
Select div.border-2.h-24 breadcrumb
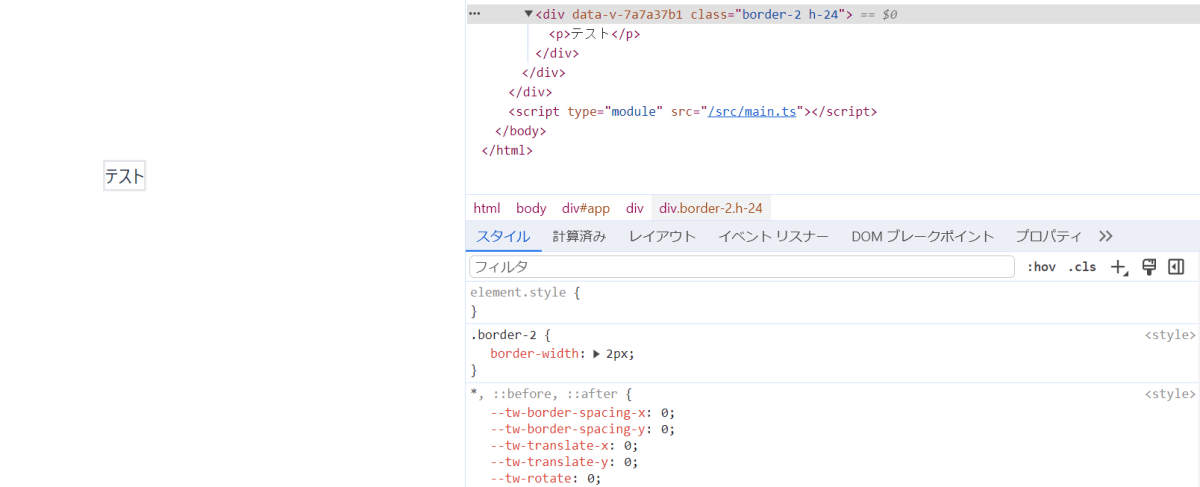point(710,208)
